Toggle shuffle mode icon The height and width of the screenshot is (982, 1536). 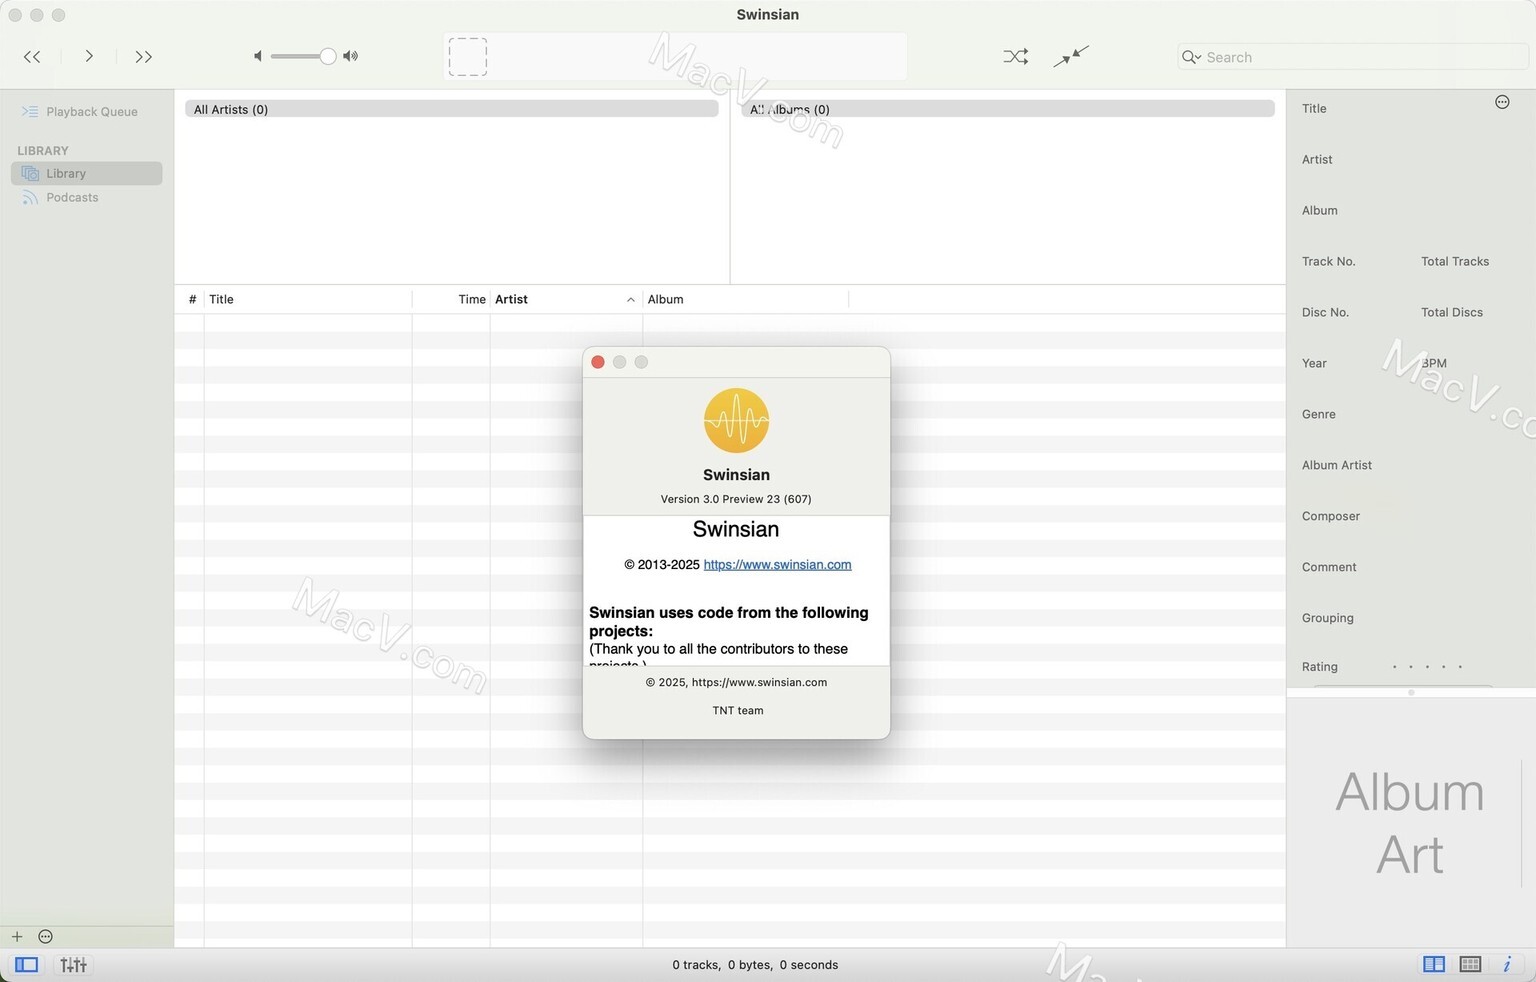click(1015, 57)
